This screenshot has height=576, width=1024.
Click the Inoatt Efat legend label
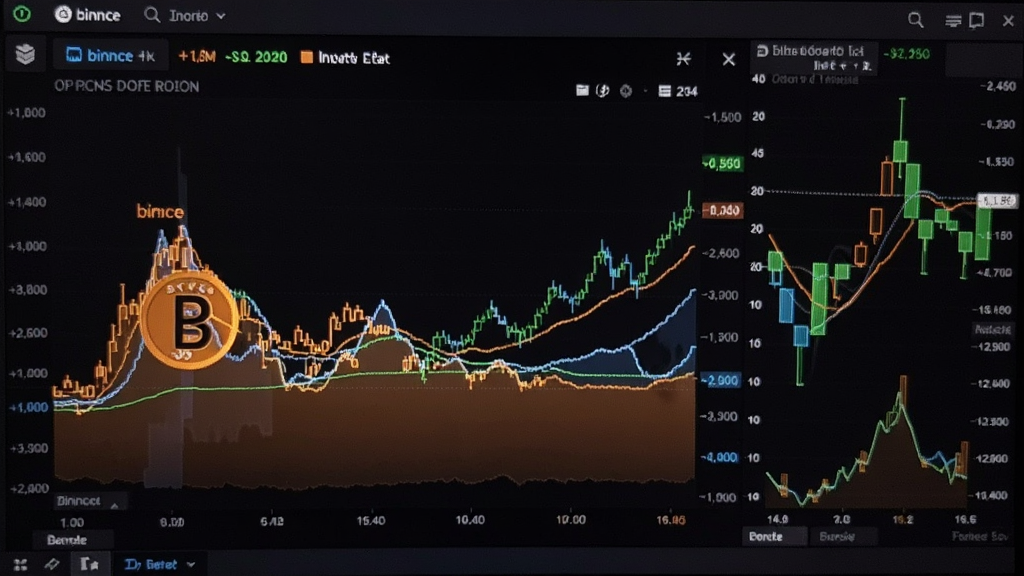[354, 58]
